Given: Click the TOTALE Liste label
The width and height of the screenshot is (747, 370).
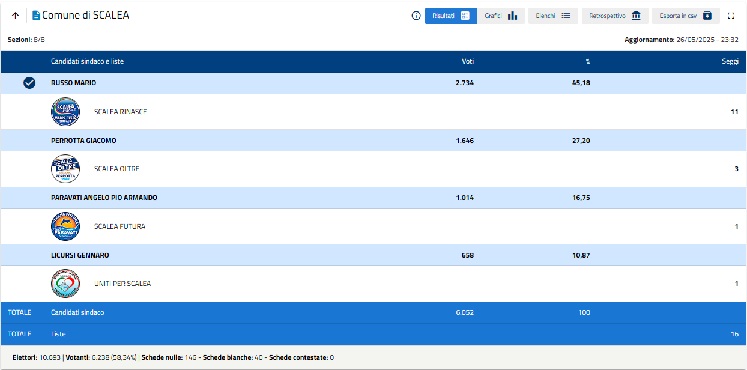Looking at the screenshot, I should [58, 334].
